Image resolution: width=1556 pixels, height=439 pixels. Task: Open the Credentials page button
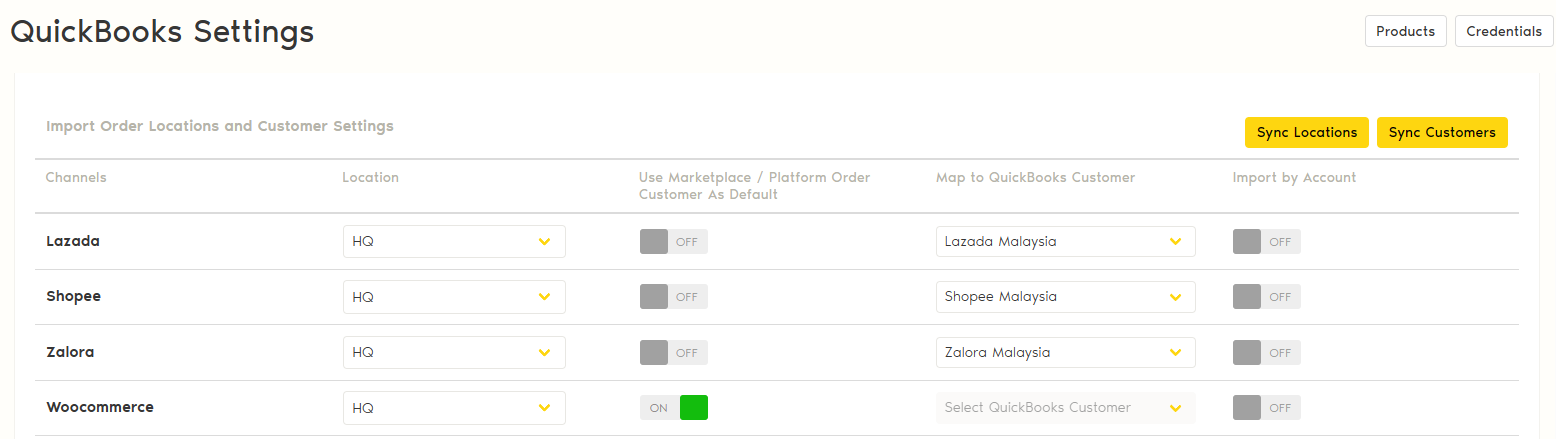(1504, 31)
